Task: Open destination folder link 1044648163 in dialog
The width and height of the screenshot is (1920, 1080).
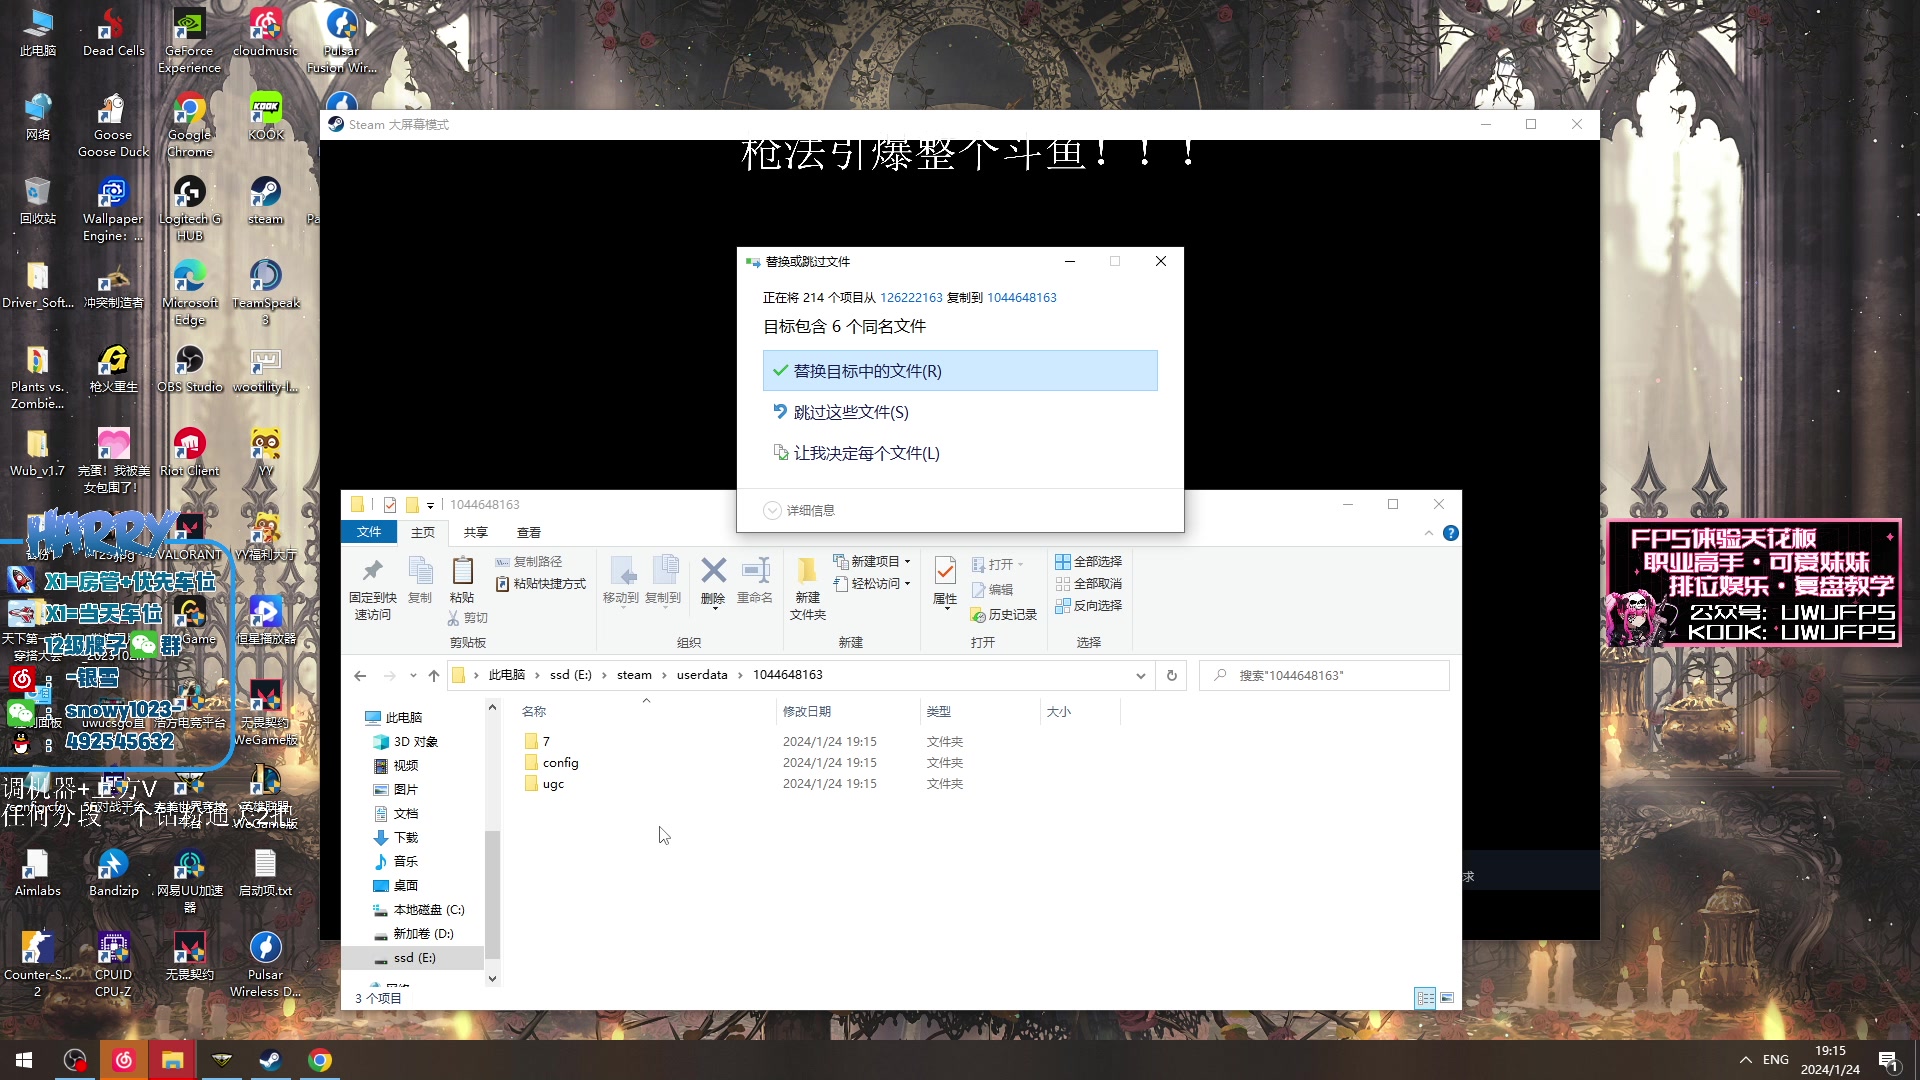Action: pyautogui.click(x=1022, y=297)
